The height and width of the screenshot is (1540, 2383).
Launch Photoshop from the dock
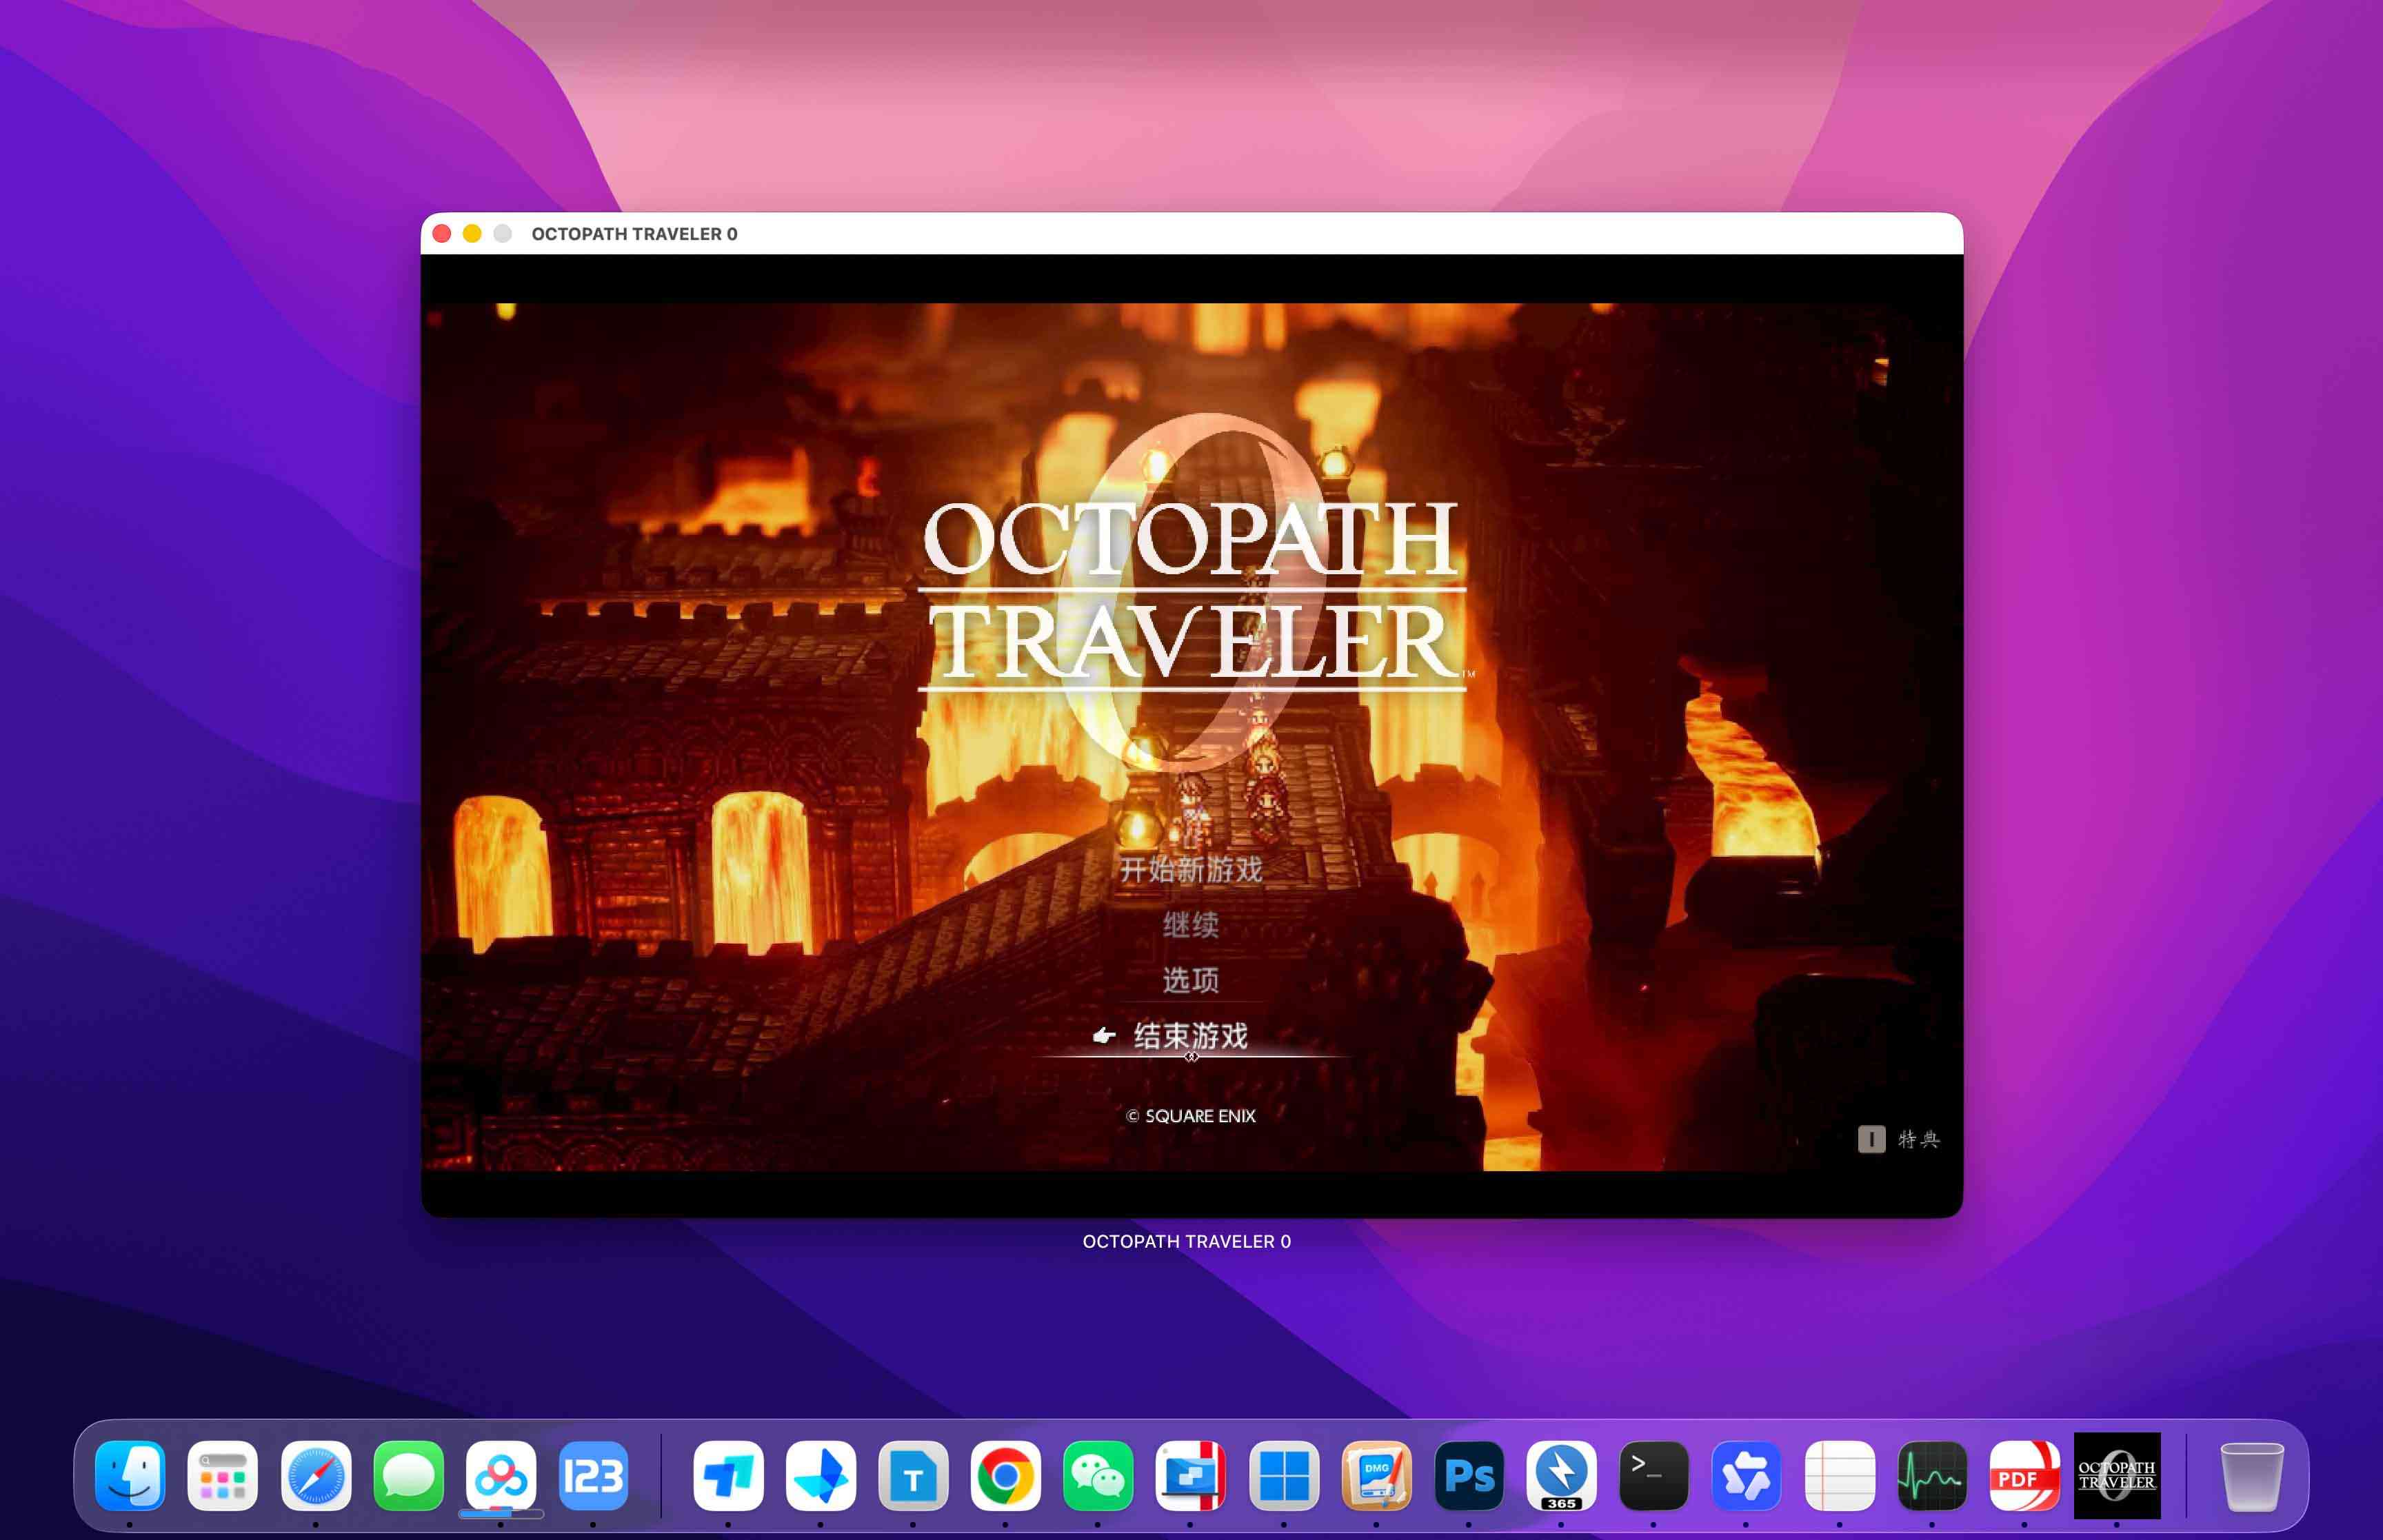tap(1469, 1476)
